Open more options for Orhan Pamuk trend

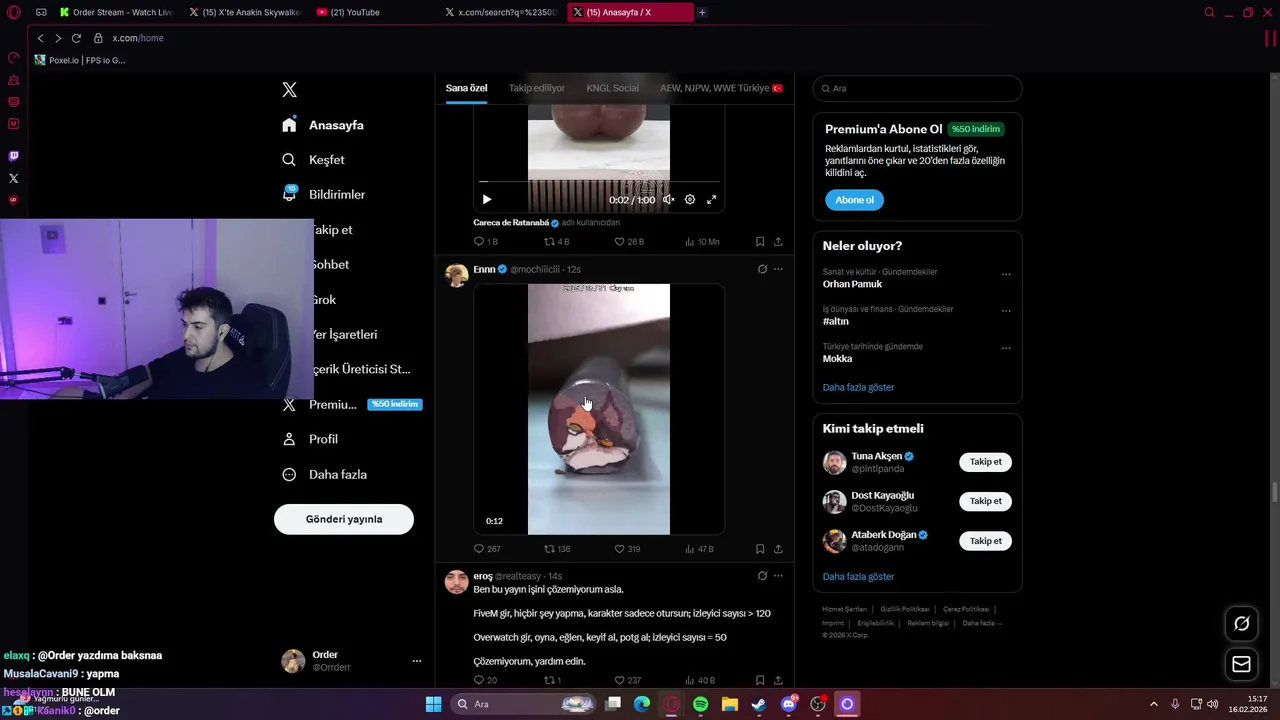1006,273
